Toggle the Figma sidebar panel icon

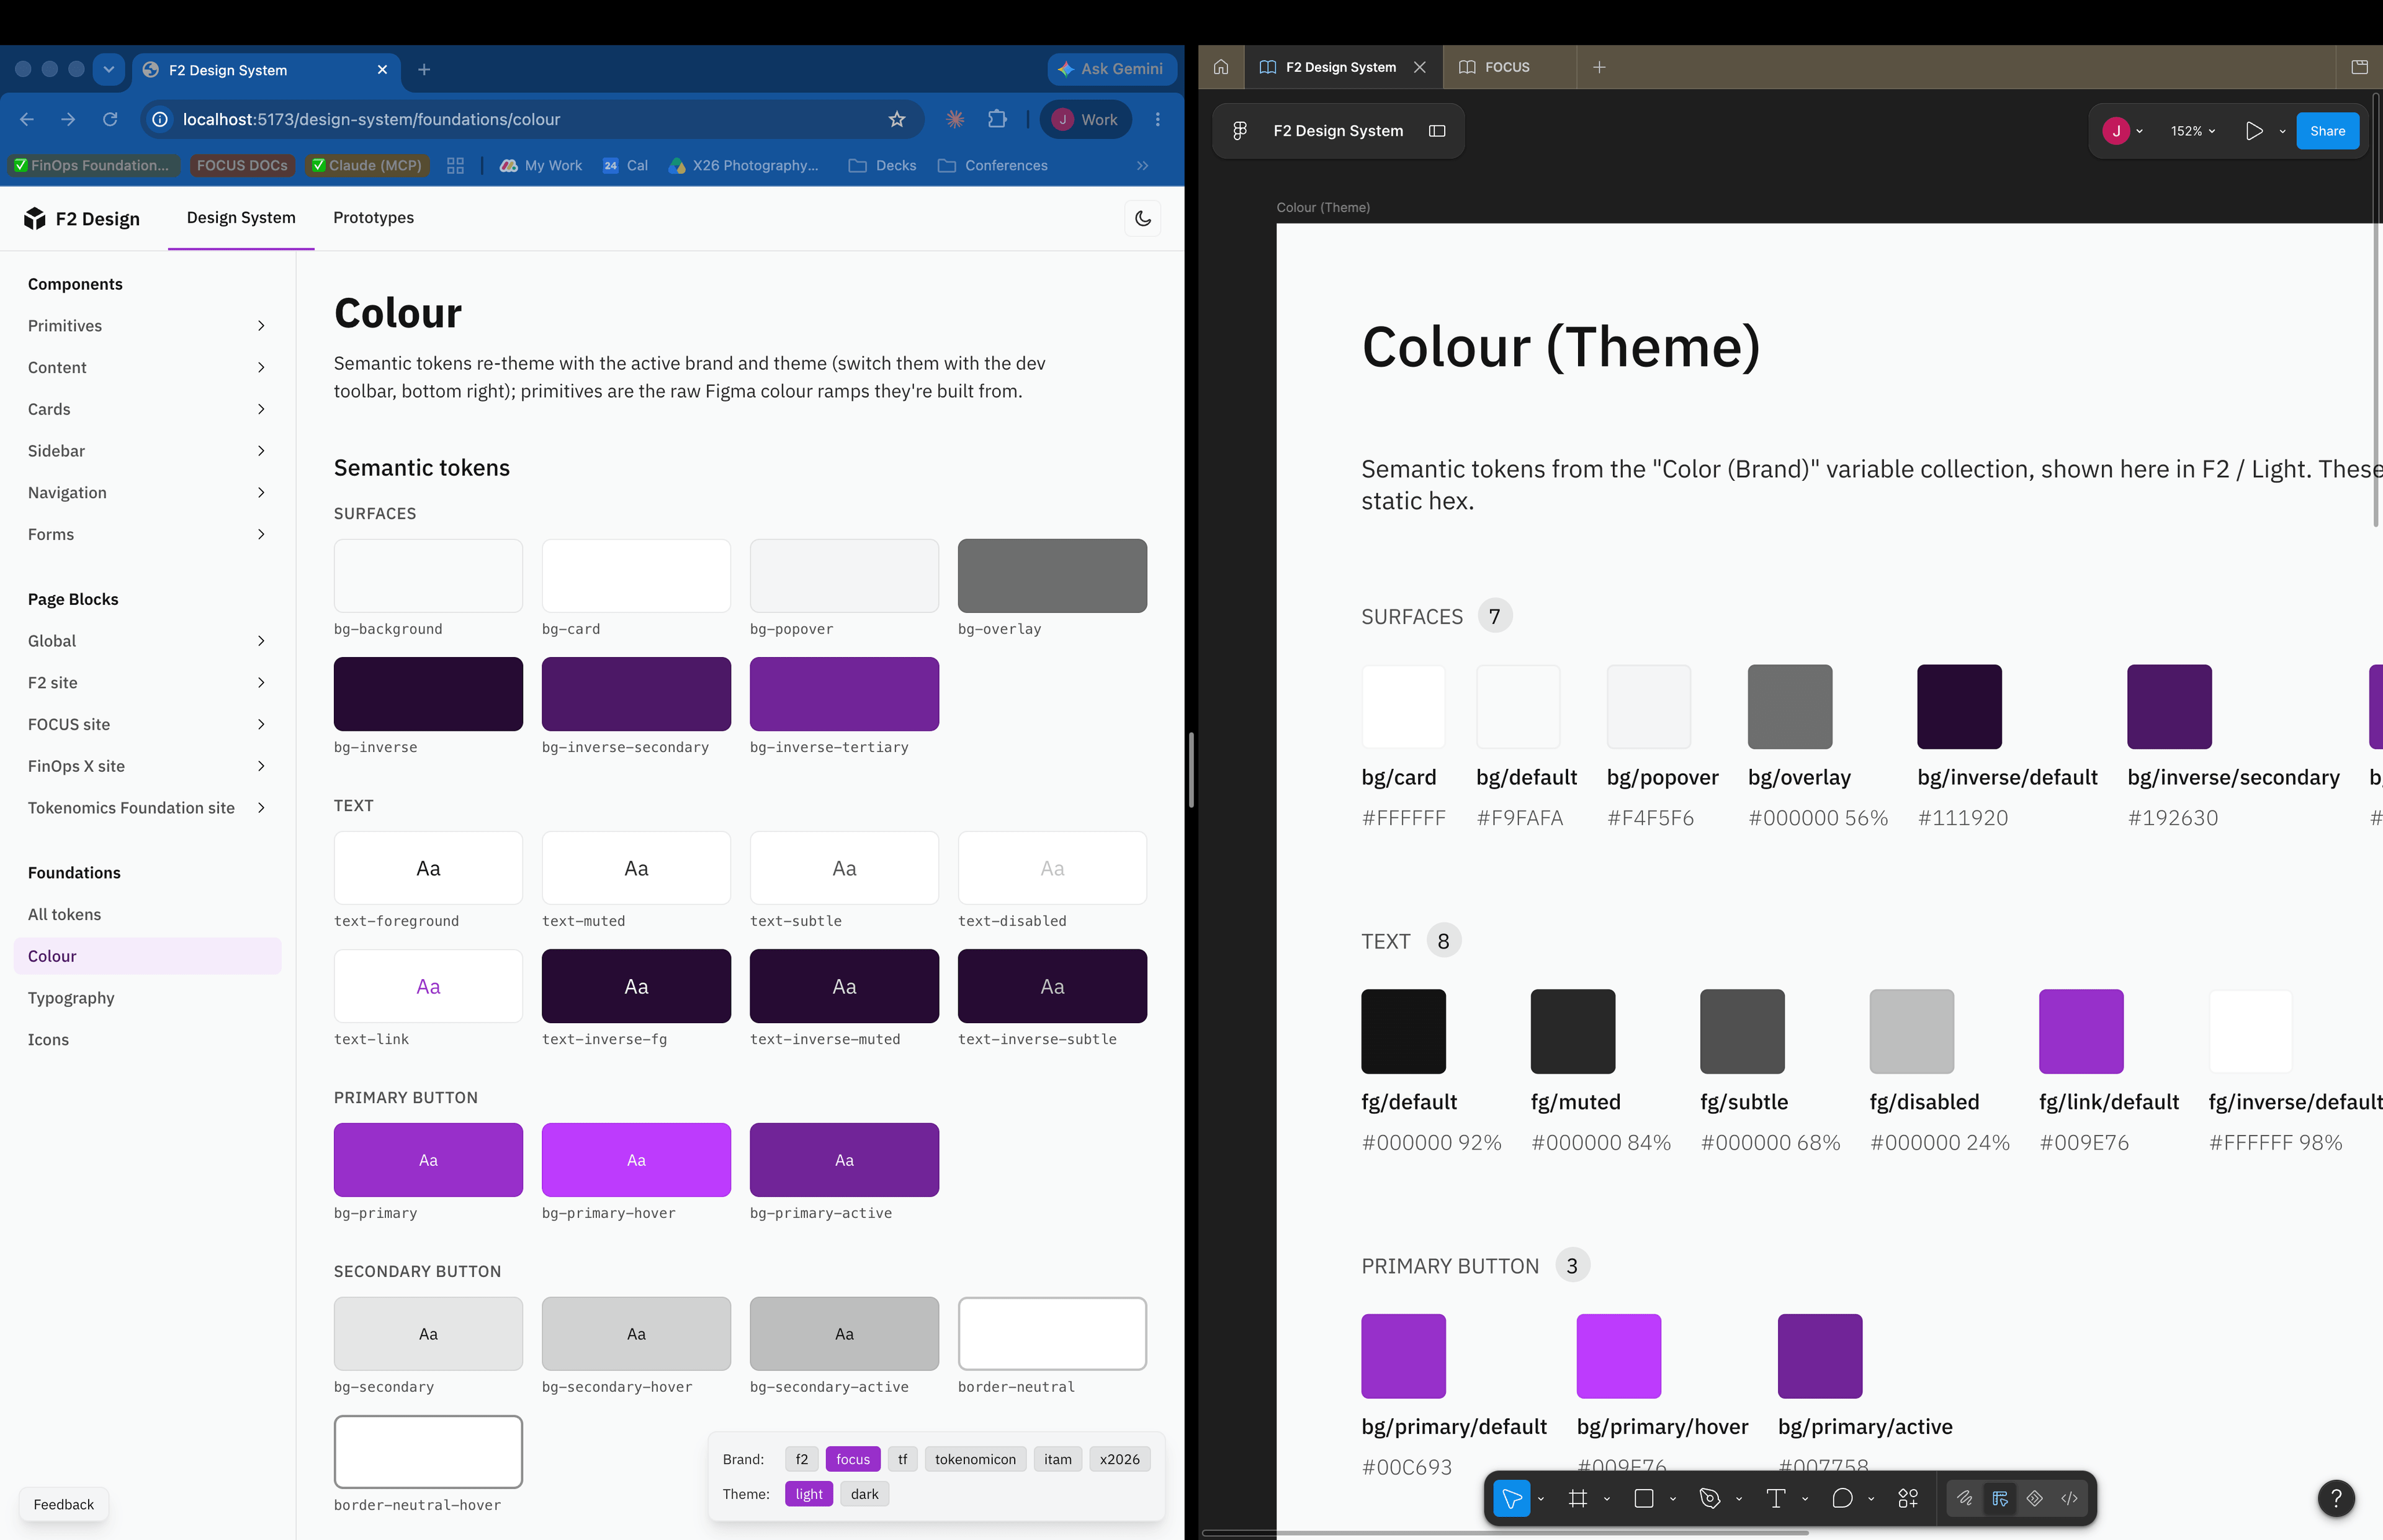tap(1437, 131)
